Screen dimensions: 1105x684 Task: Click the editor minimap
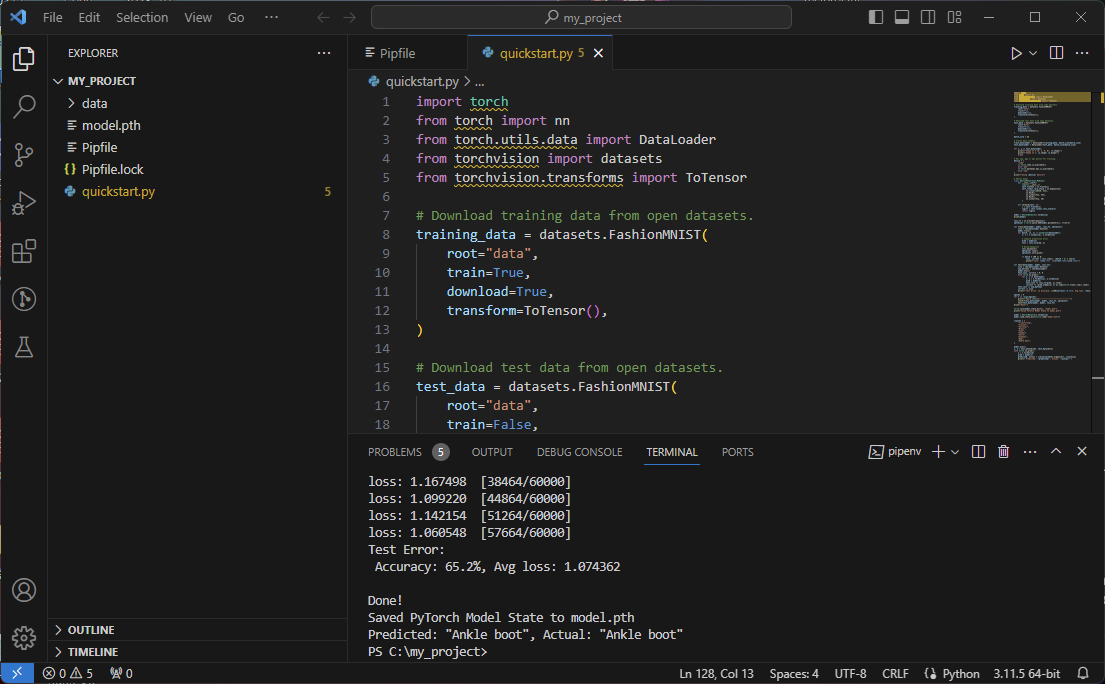[x=1052, y=225]
